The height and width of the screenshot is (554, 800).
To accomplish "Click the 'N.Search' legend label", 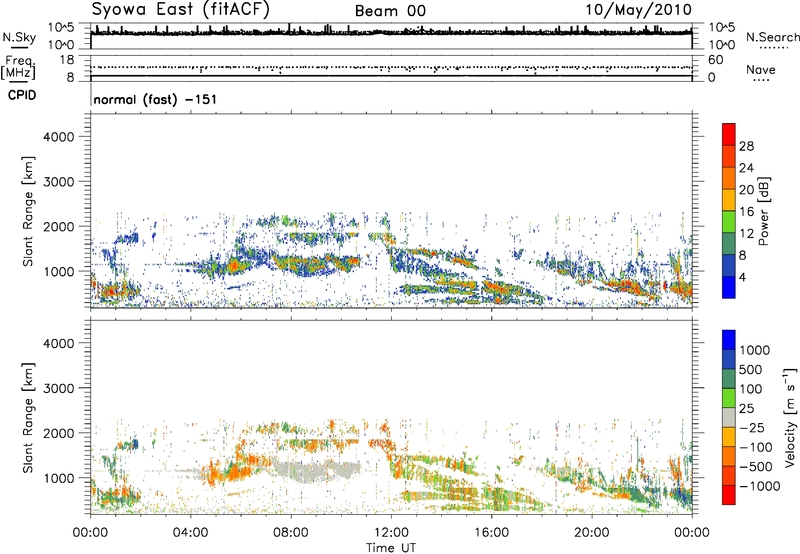I will tap(772, 37).
